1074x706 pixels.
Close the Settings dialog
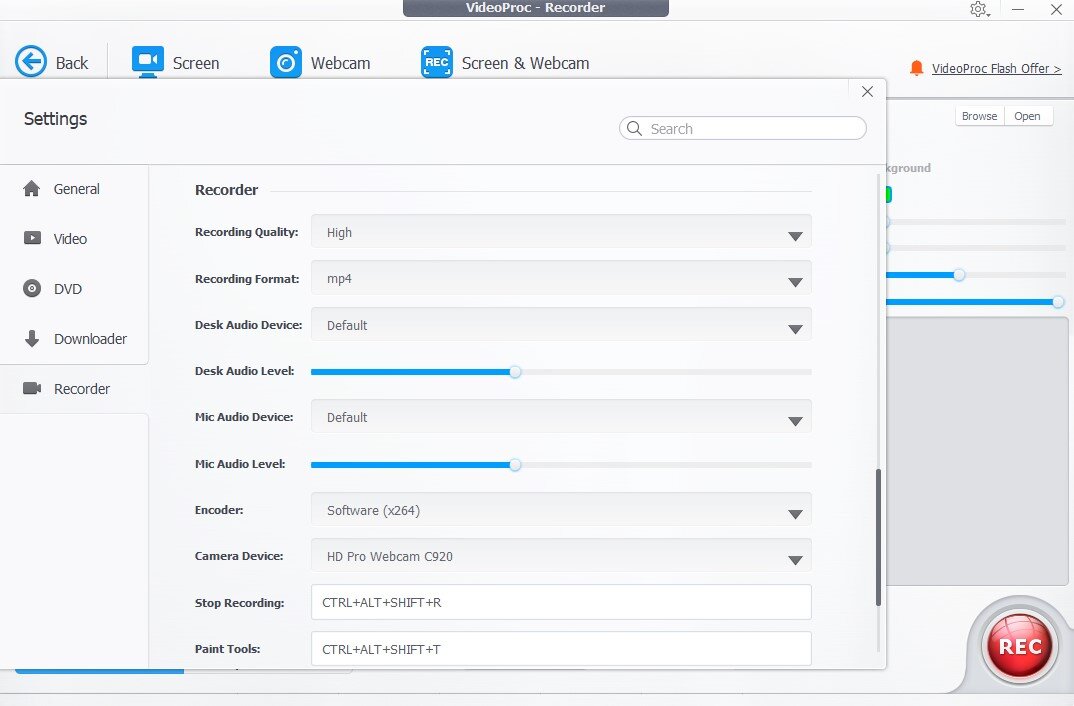coord(867,92)
